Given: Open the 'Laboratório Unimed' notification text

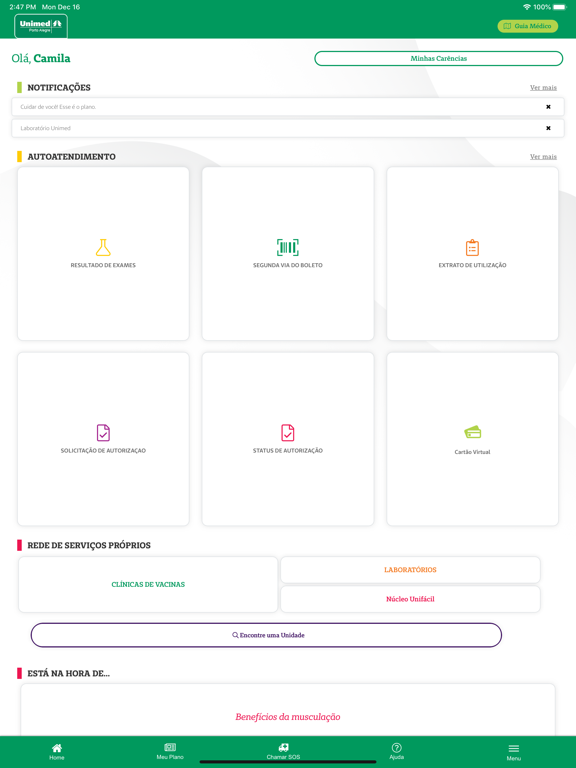Looking at the screenshot, I should (46, 128).
